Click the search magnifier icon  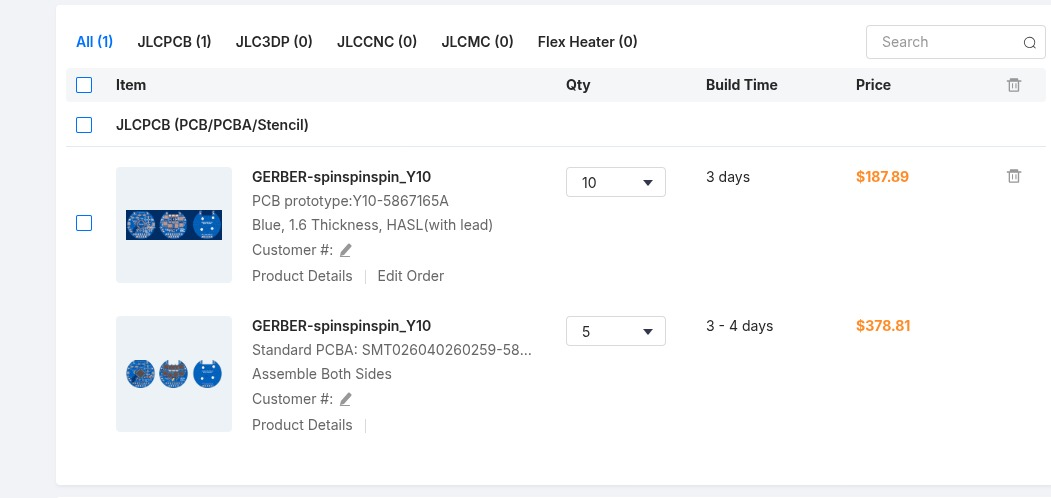point(1030,43)
